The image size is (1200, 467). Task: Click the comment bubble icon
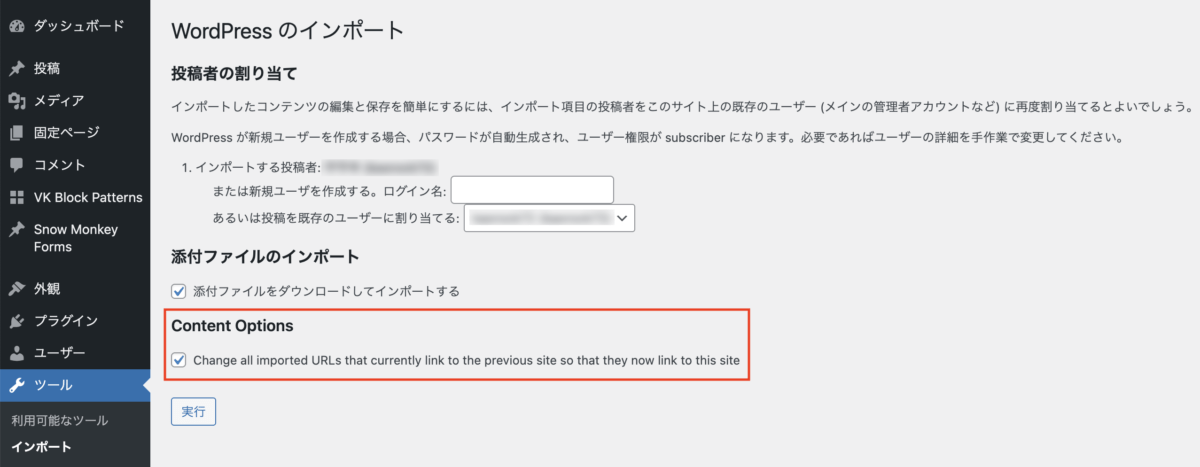pos(16,165)
